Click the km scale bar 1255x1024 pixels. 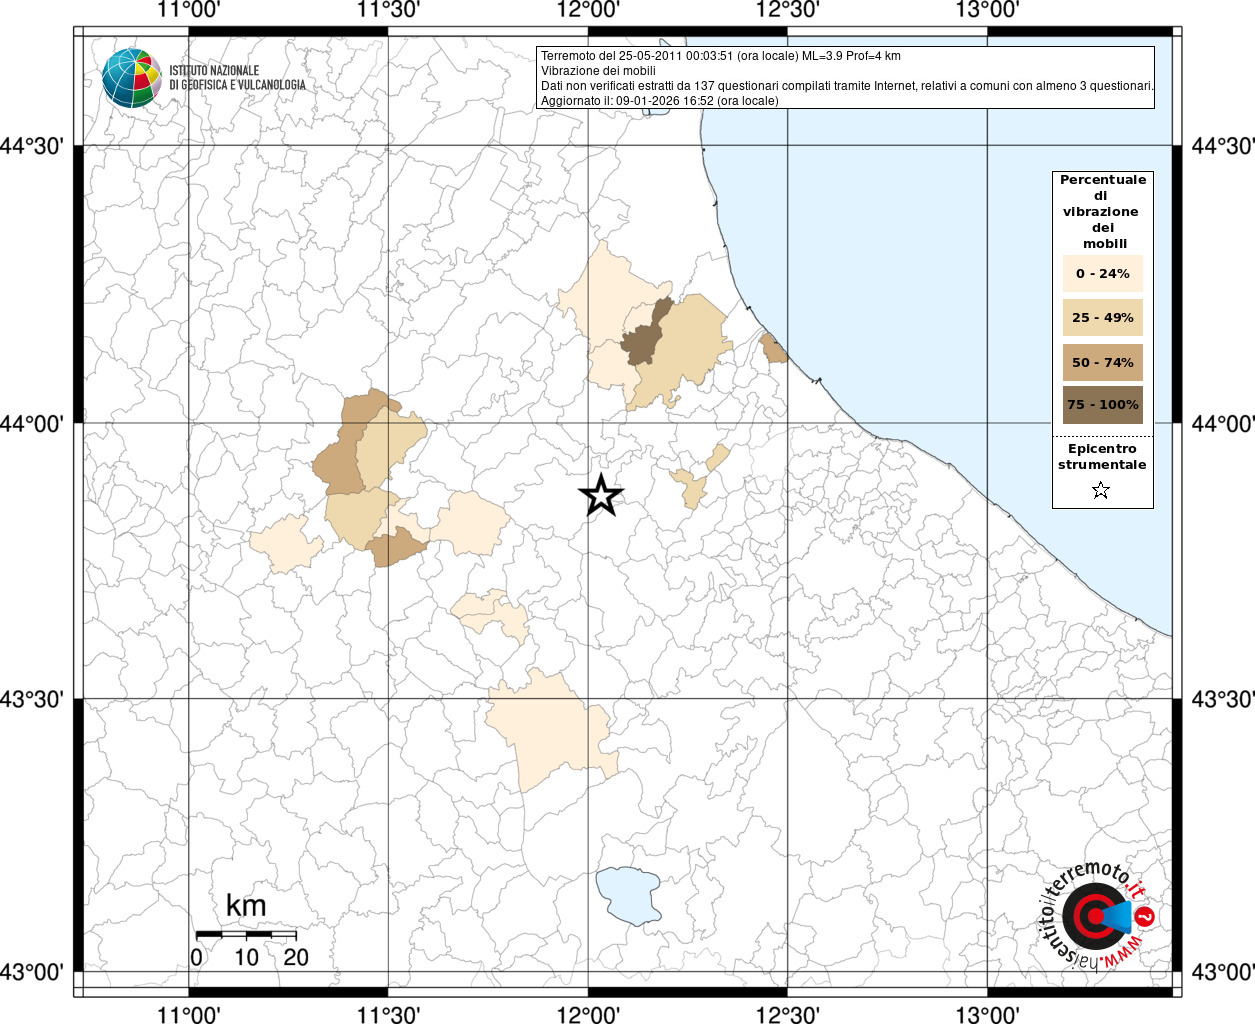245,934
